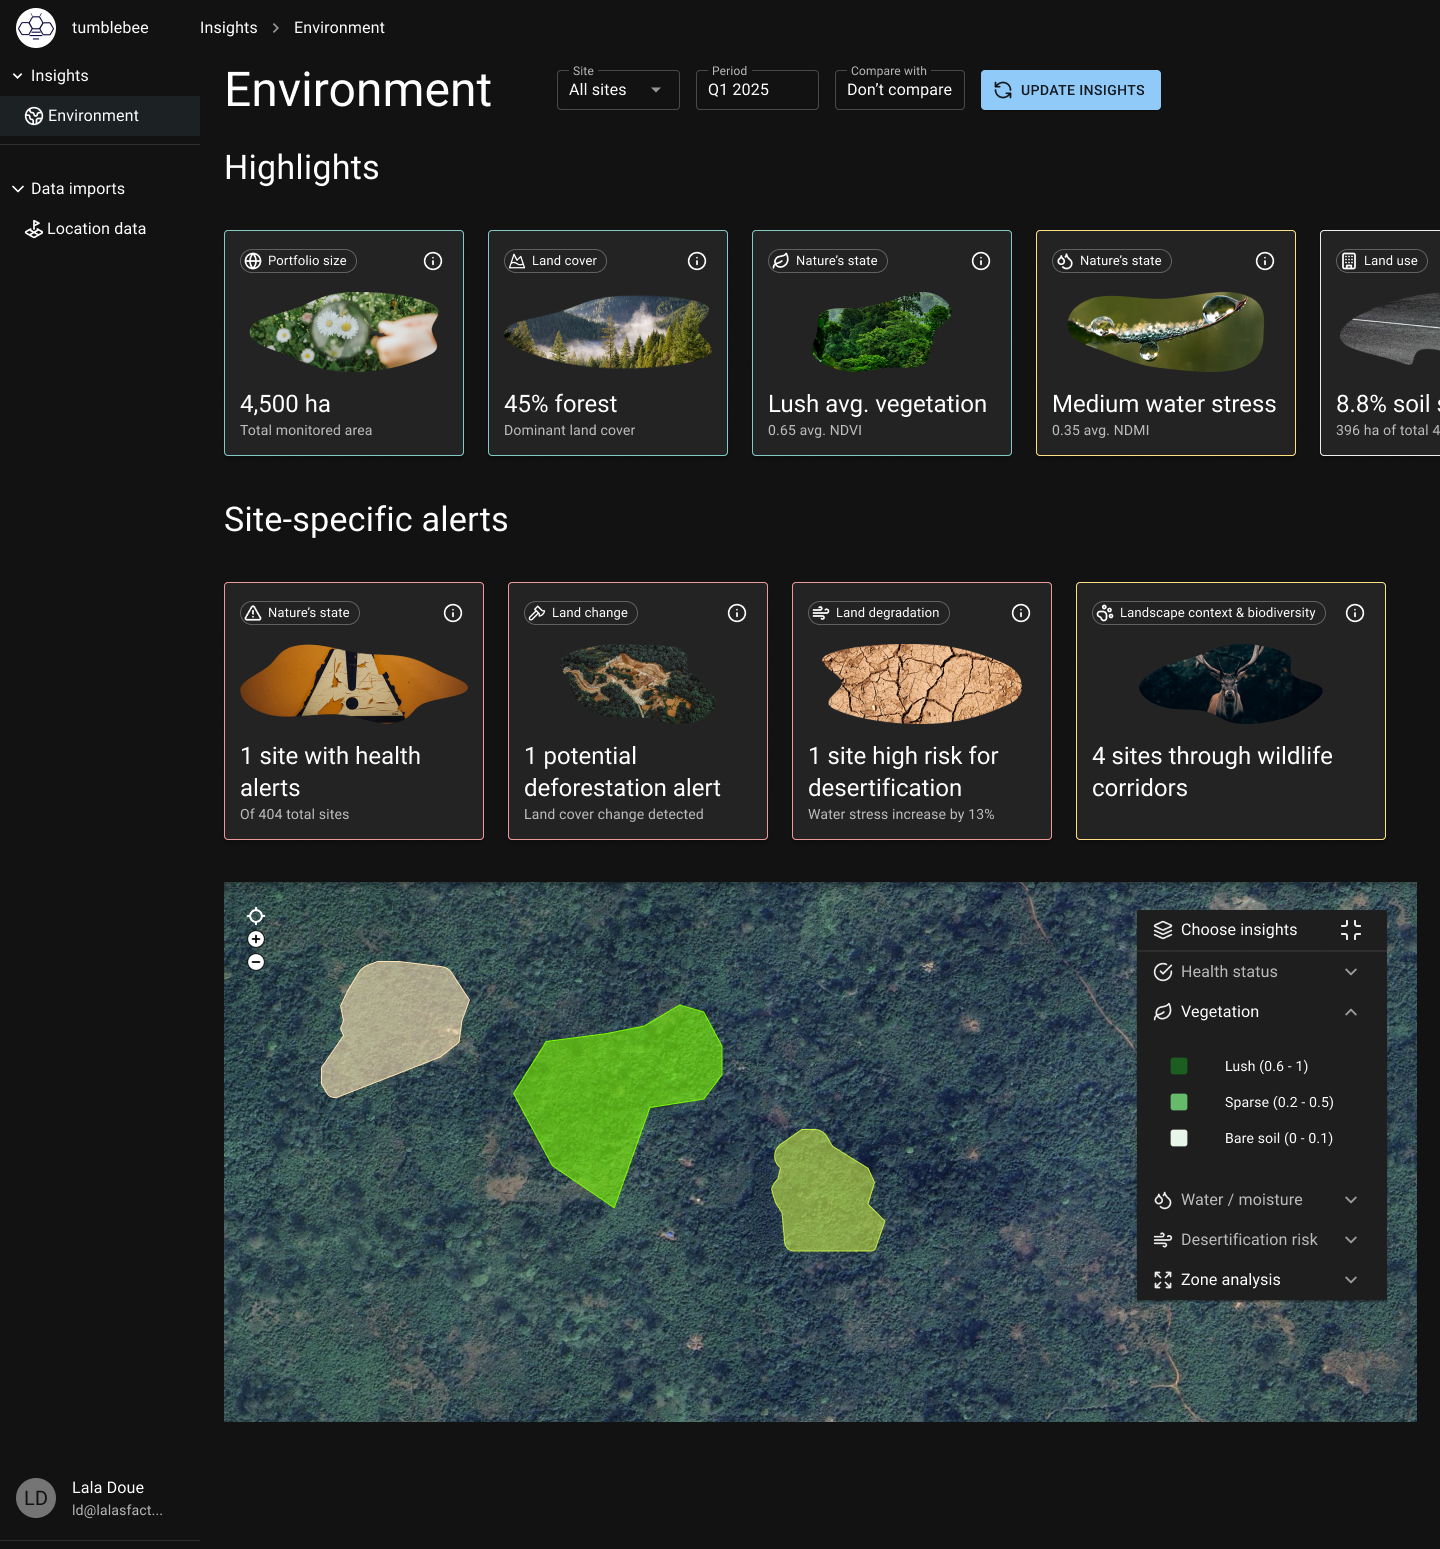Click the Lush dark green swatch
This screenshot has height=1549, width=1440.
coord(1179,1066)
